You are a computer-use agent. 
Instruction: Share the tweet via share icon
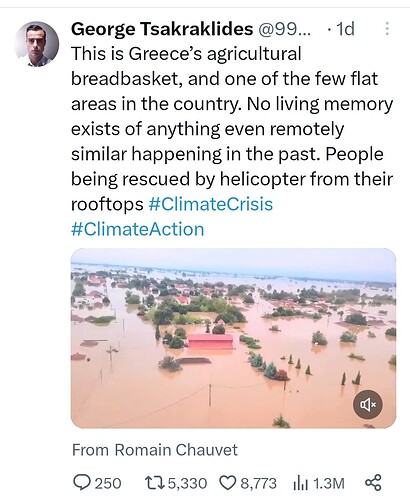point(373,482)
